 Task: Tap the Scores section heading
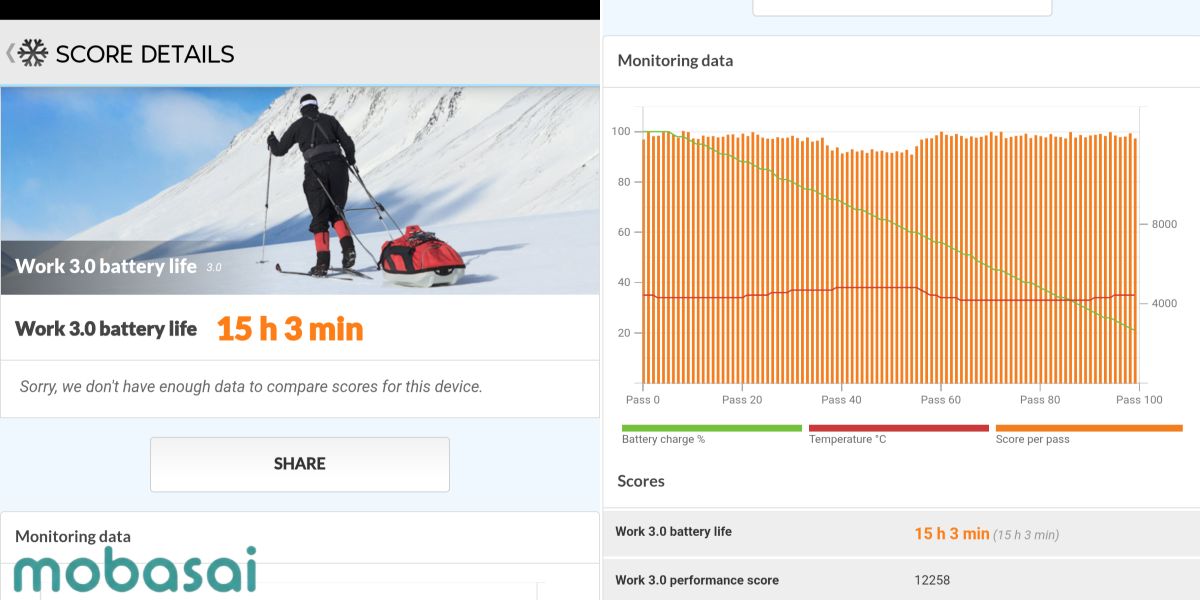coord(641,481)
